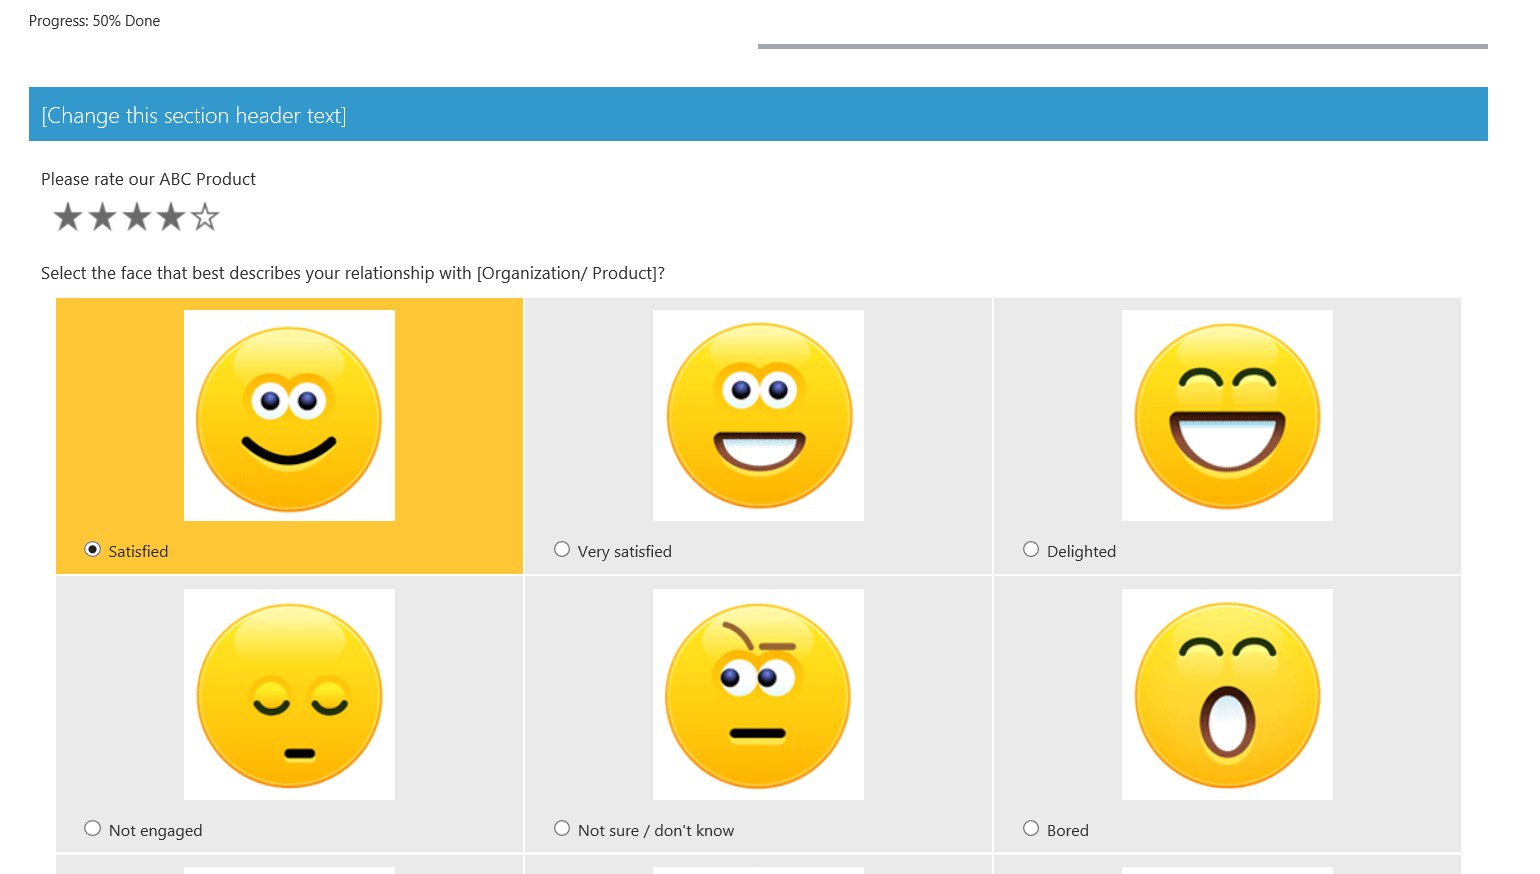
Task: Click the Bored yawning face image
Action: coord(1227,694)
